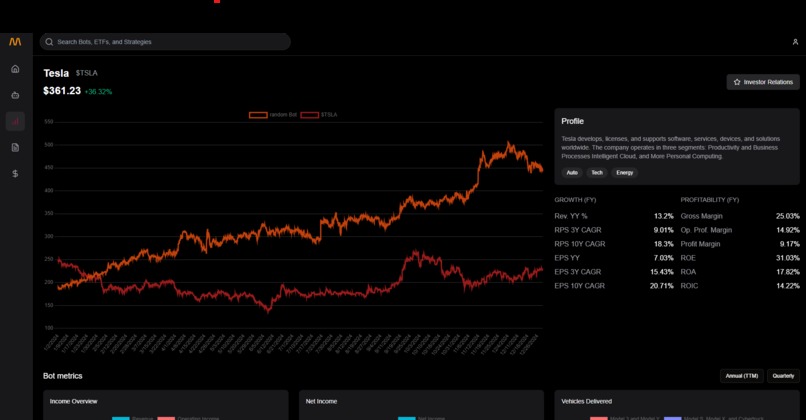Viewport: 806px width, 420px height.
Task: Click the search magnifier icon
Action: pos(49,42)
